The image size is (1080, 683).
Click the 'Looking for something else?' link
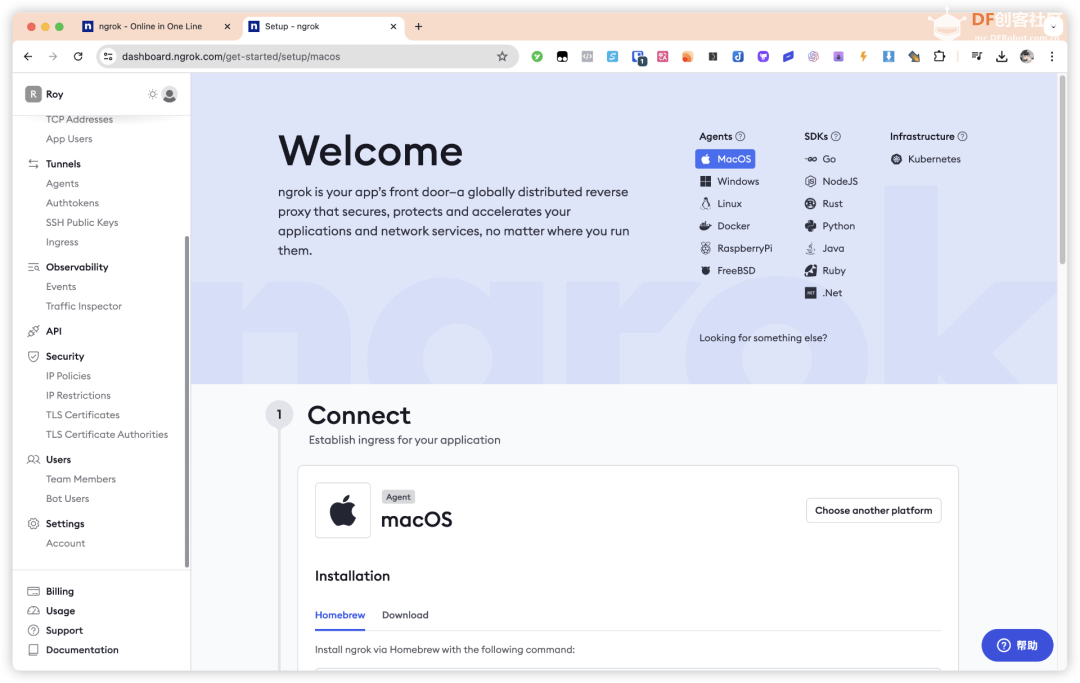pyautogui.click(x=763, y=338)
